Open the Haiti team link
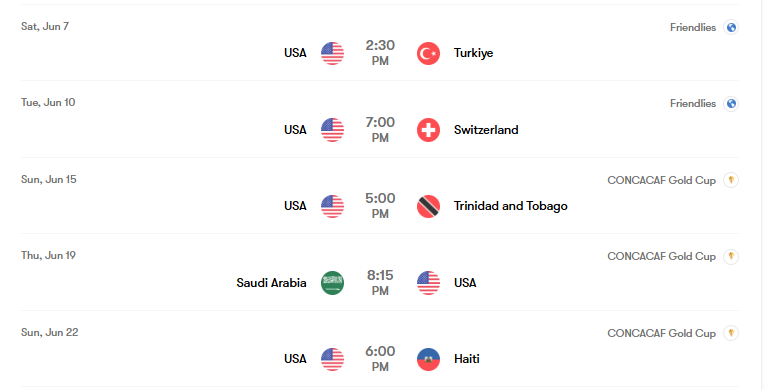764x390 pixels. point(466,359)
